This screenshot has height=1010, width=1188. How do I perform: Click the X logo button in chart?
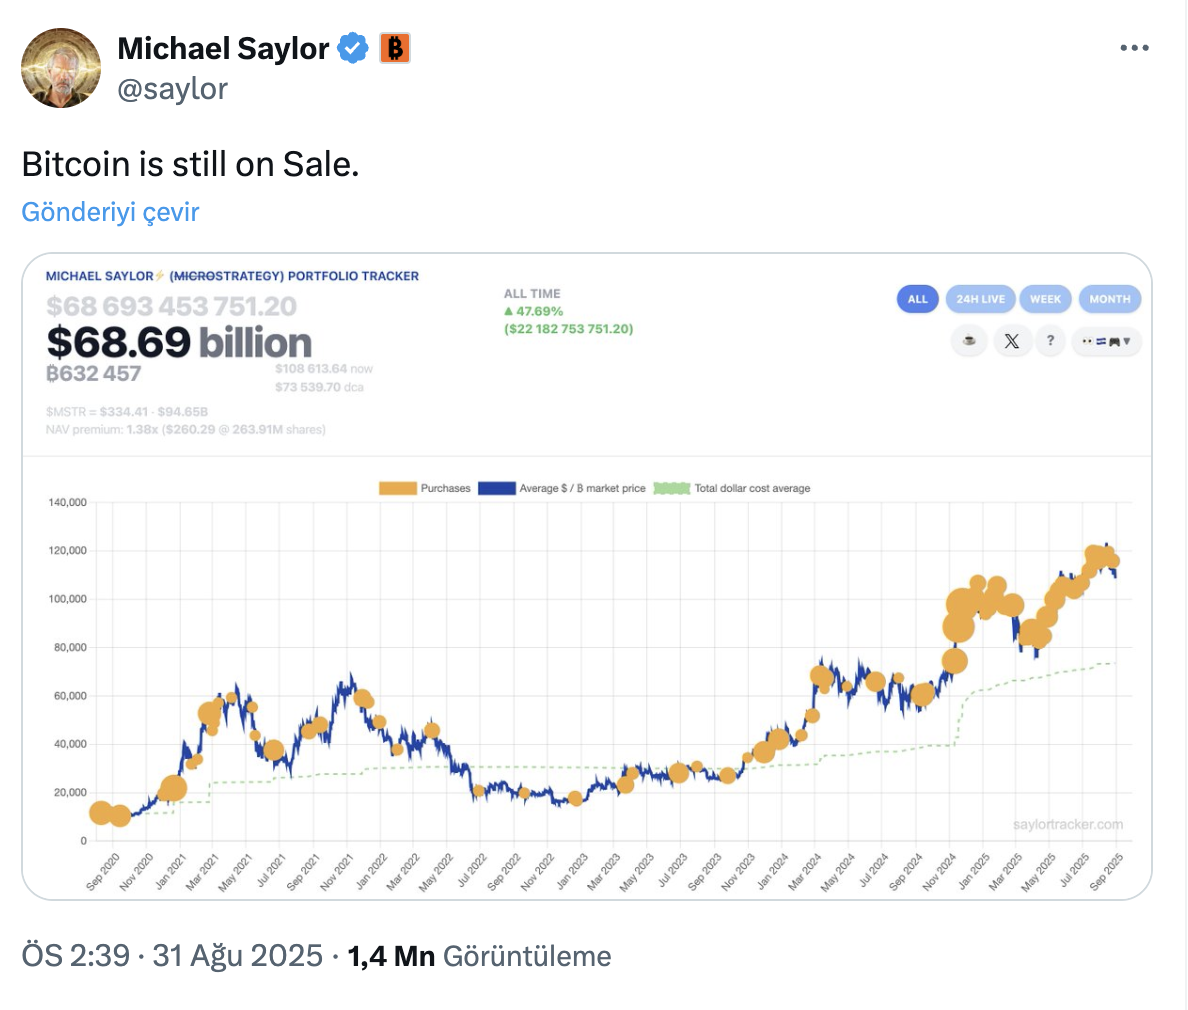(1011, 341)
